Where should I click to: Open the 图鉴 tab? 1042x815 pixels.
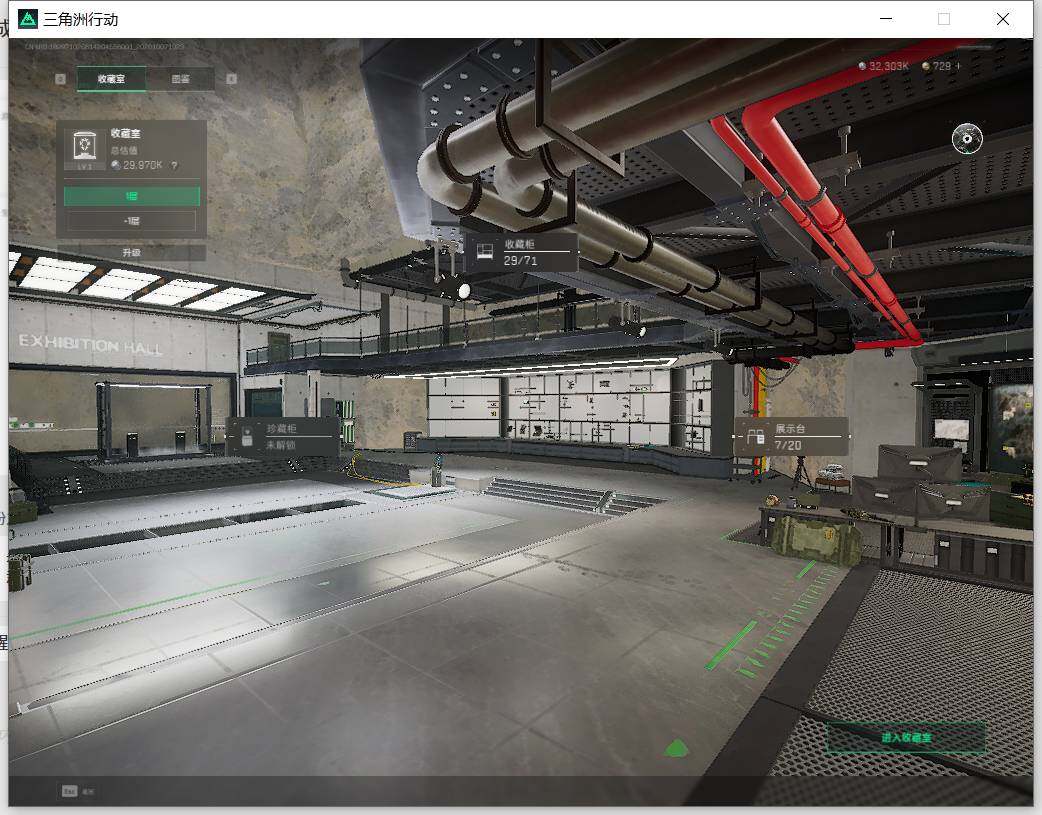pos(181,78)
